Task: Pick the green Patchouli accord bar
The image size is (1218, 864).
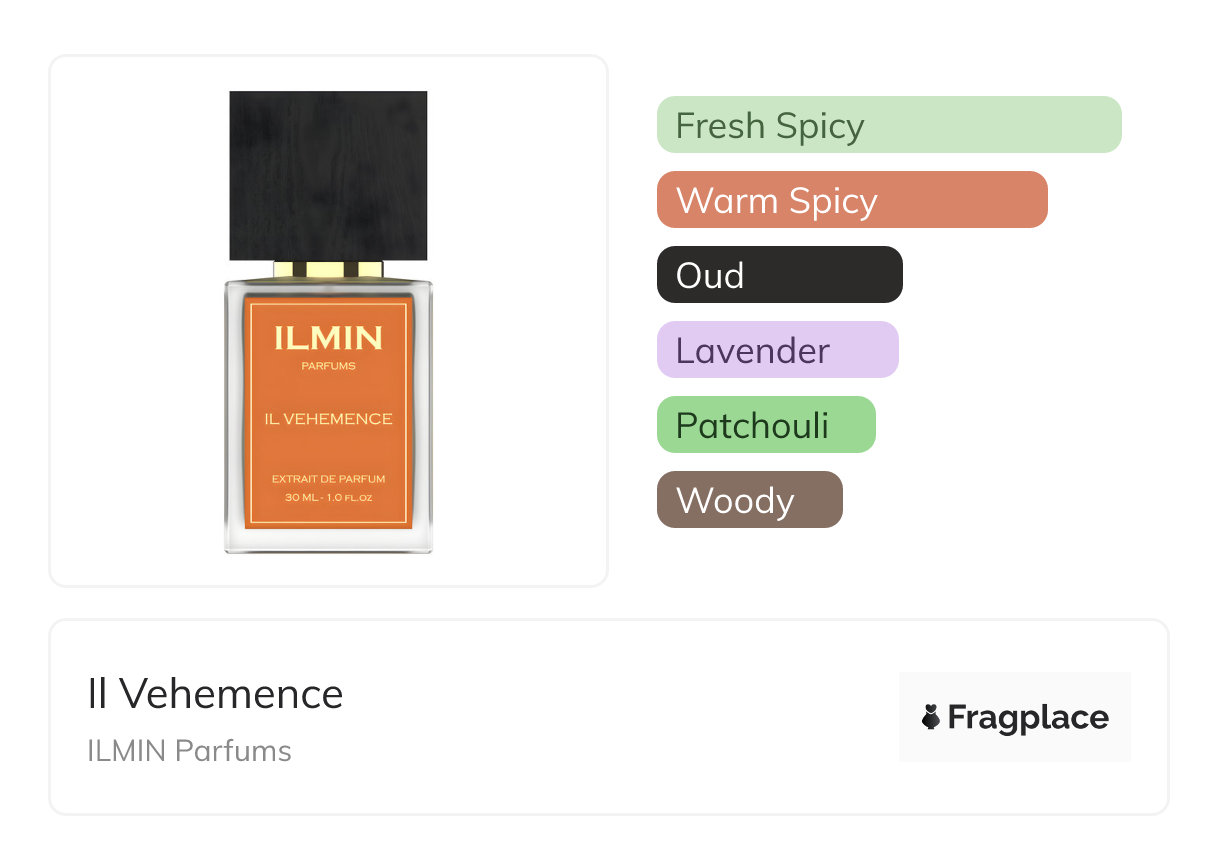Action: (x=766, y=425)
